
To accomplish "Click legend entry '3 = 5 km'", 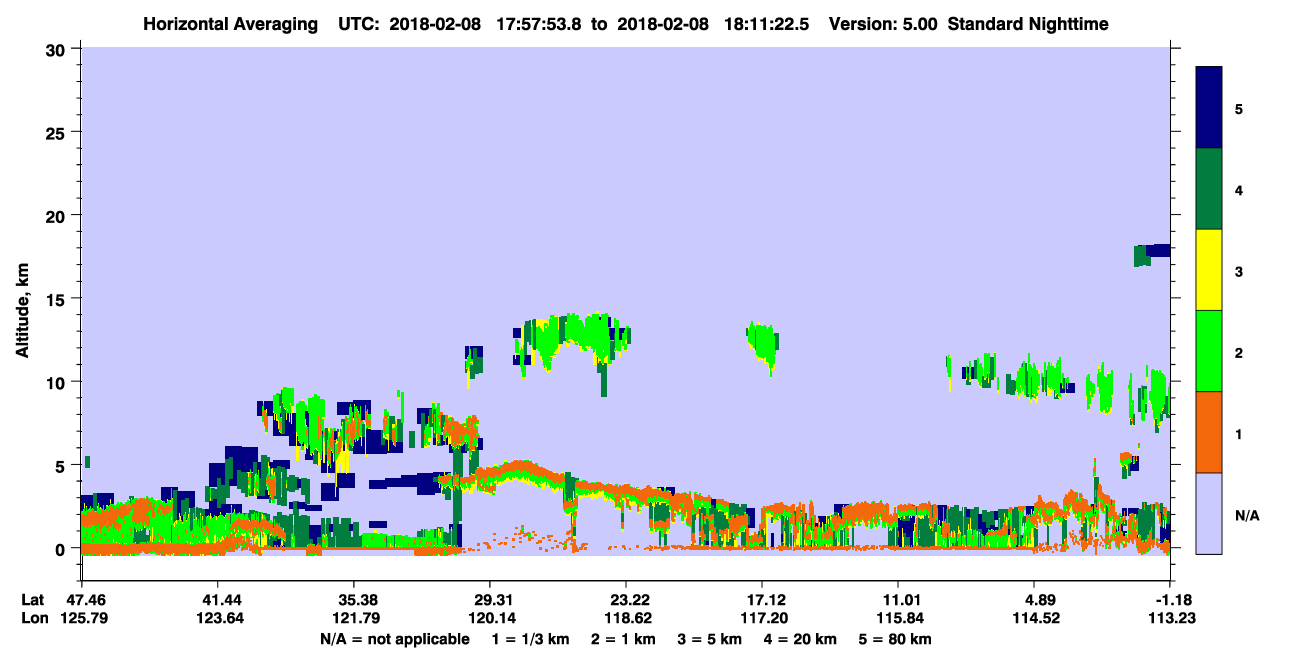I will (x=709, y=638).
